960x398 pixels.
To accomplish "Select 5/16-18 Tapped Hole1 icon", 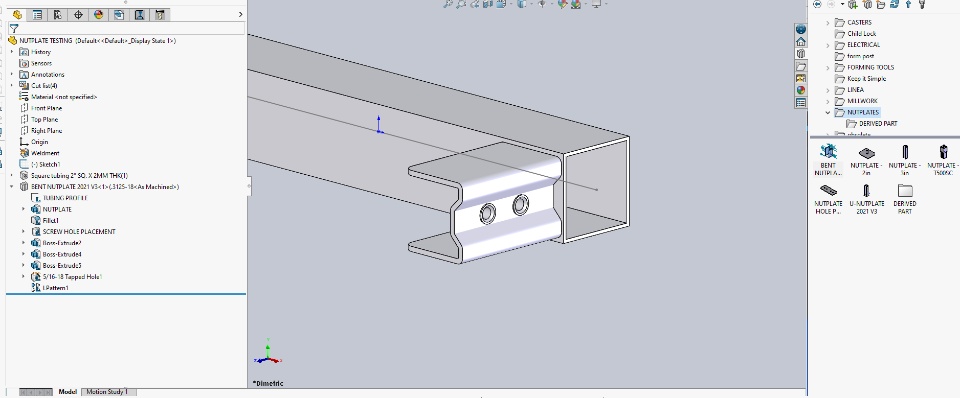I will tap(36, 277).
